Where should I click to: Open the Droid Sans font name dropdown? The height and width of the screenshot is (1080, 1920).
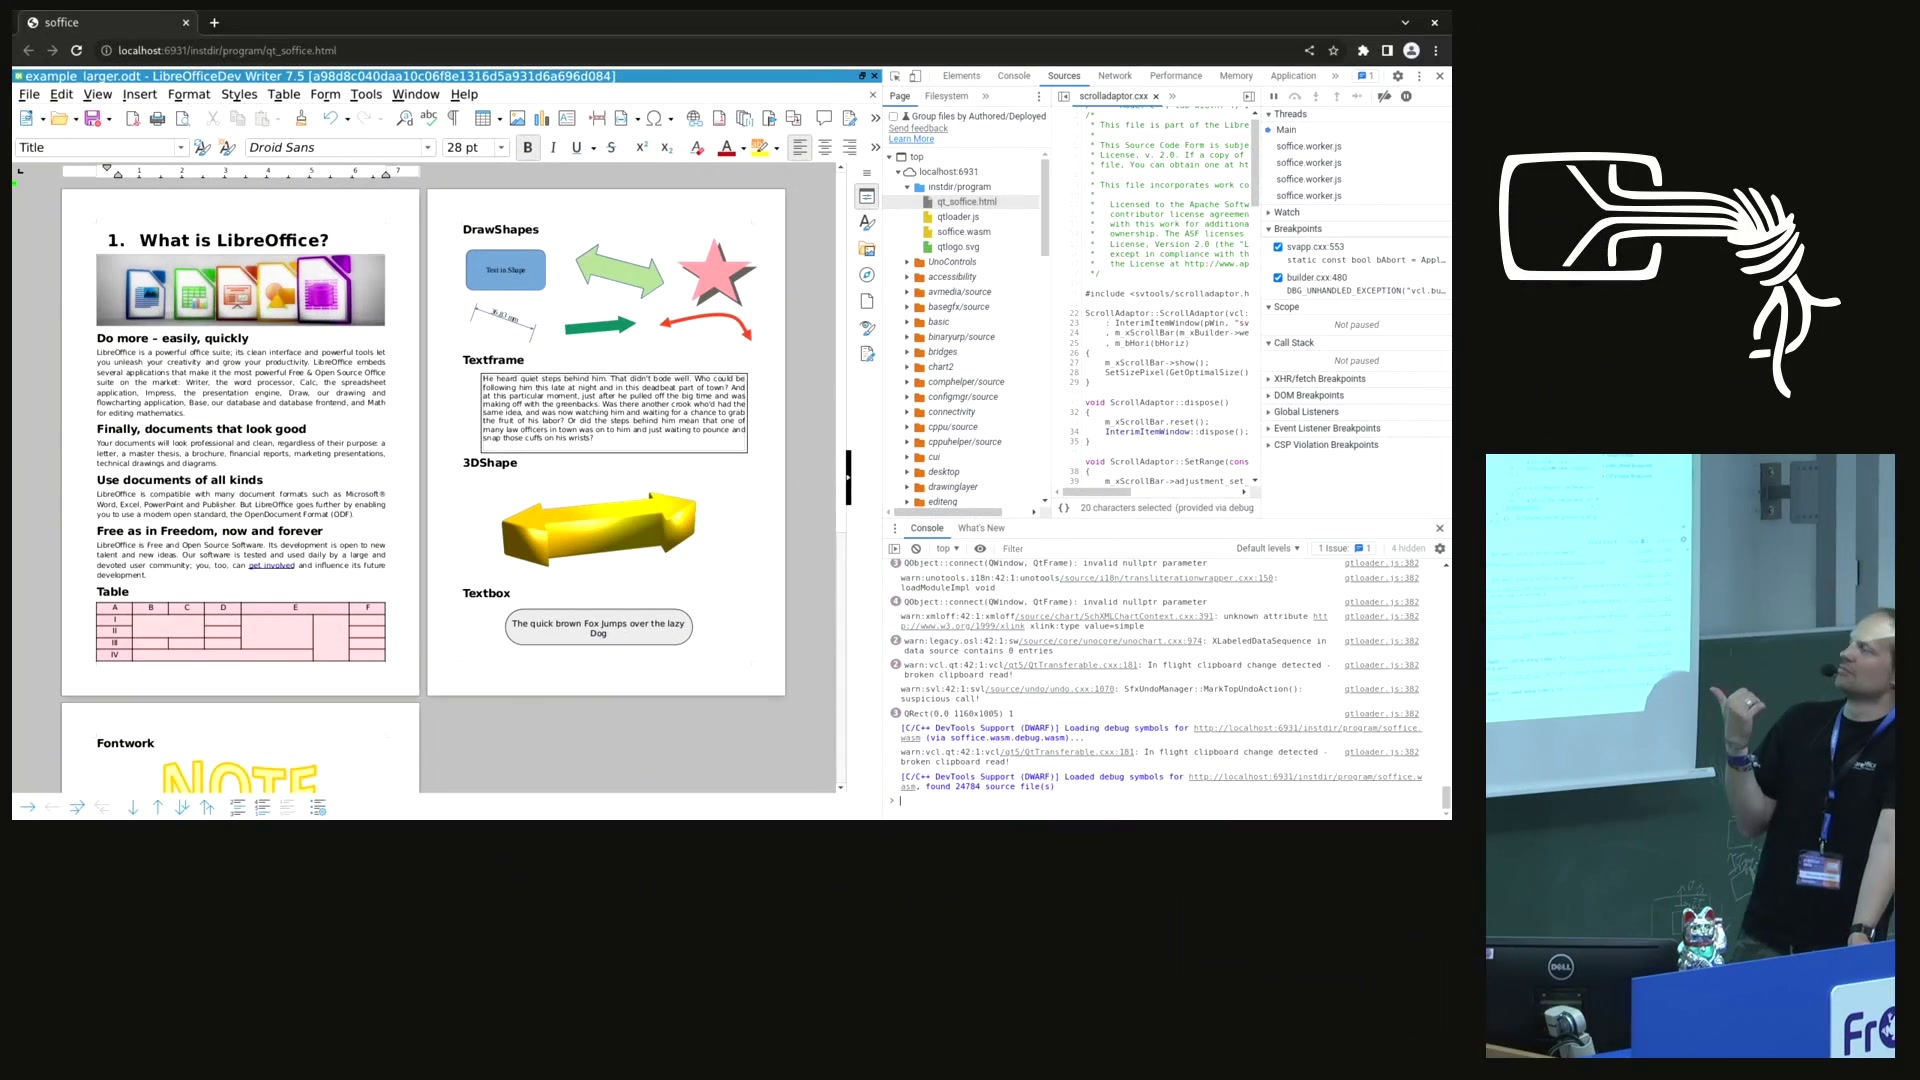[428, 148]
